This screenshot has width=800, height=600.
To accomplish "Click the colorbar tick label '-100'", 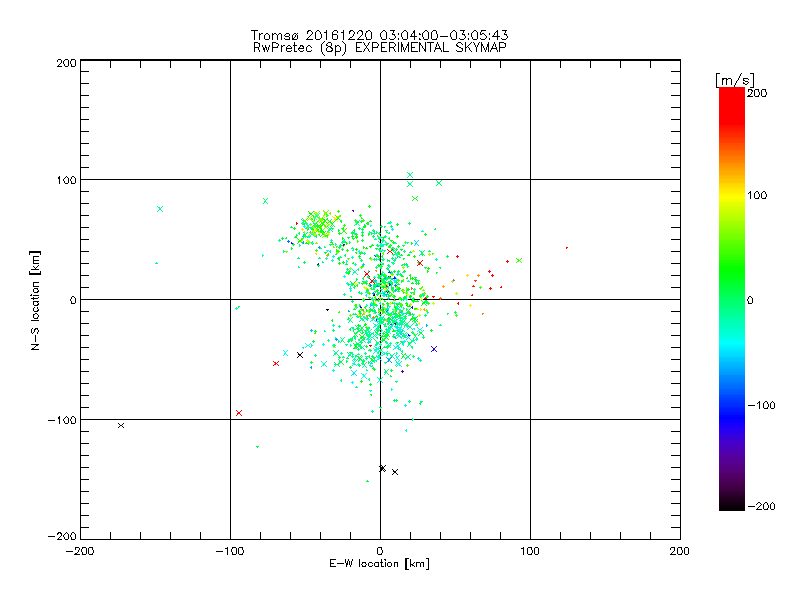I will click(x=761, y=405).
